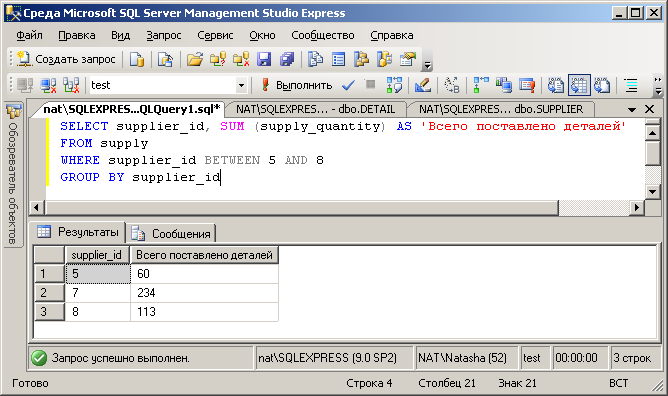Screen dimensions: 668x396
Task: Click the horizontal scrollbar thumb in editor
Action: (x=302, y=208)
